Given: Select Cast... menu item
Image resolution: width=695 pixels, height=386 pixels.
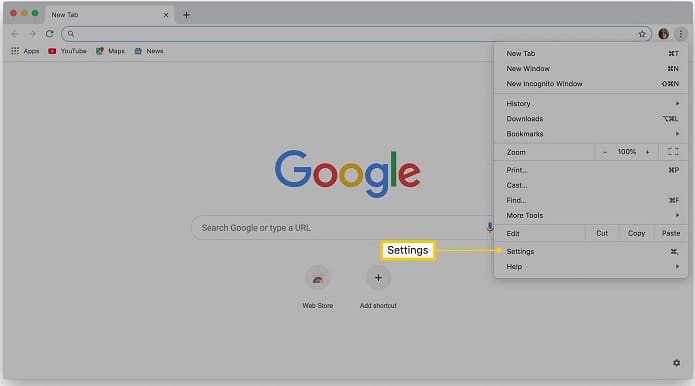Looking at the screenshot, I should [x=591, y=185].
